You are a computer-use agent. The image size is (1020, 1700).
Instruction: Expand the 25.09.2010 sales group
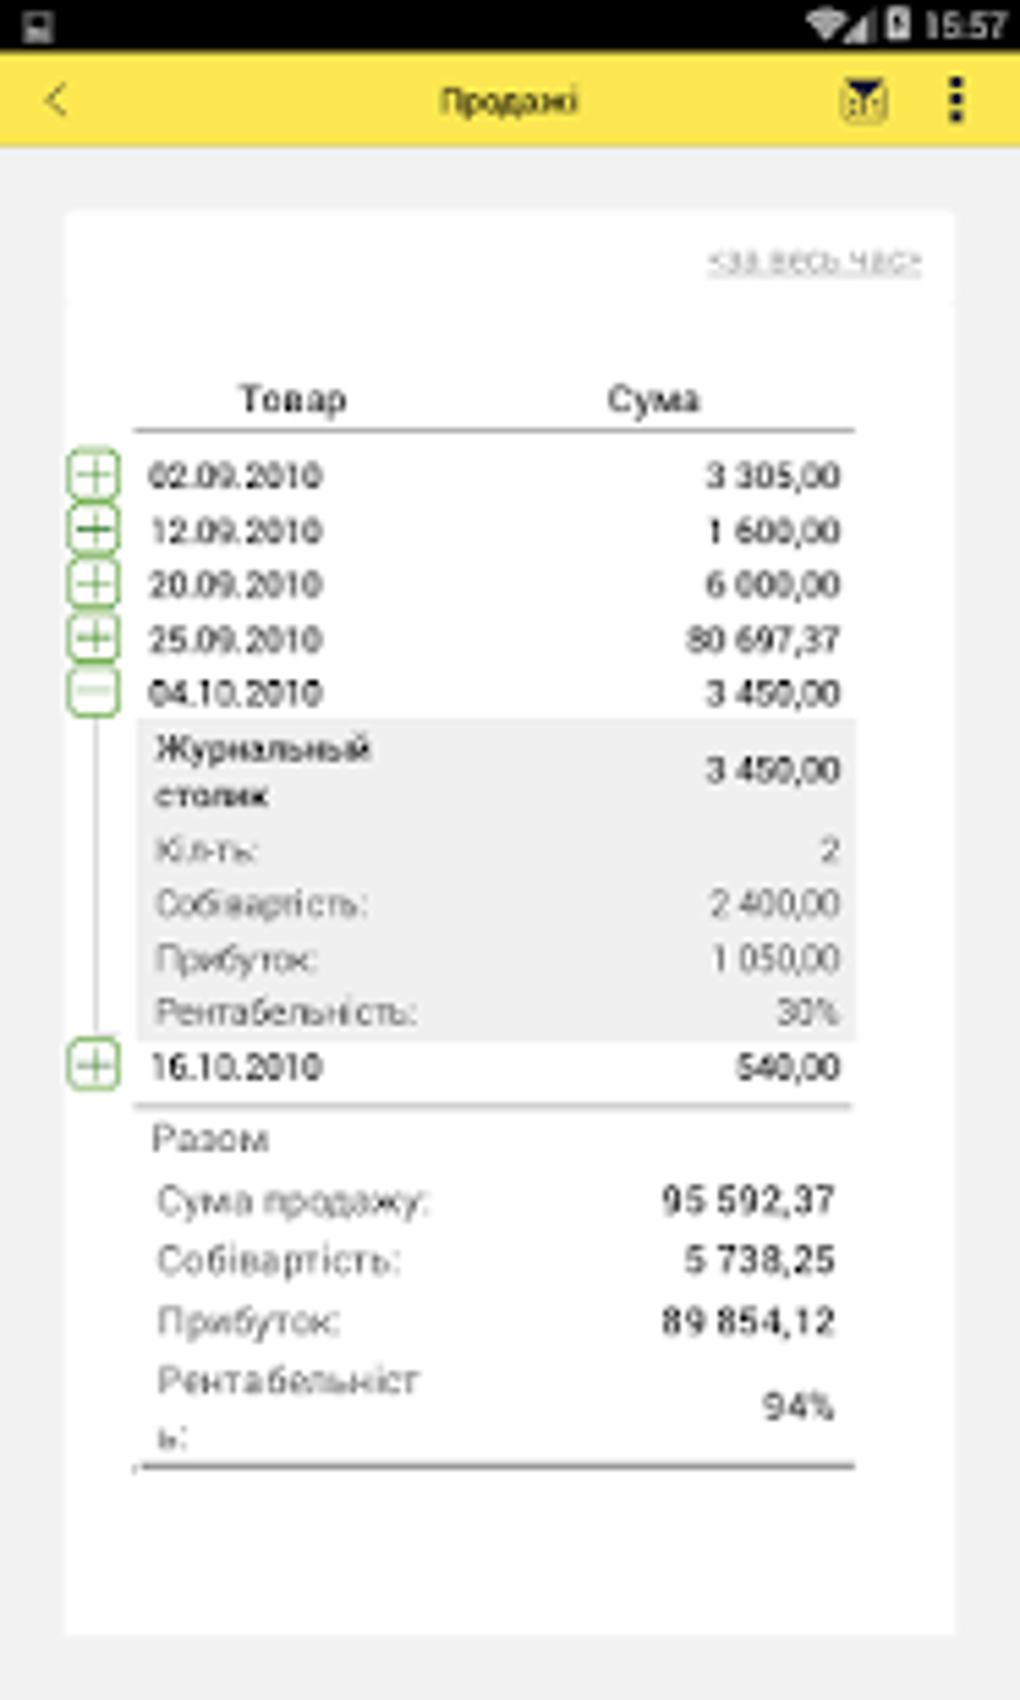(94, 638)
